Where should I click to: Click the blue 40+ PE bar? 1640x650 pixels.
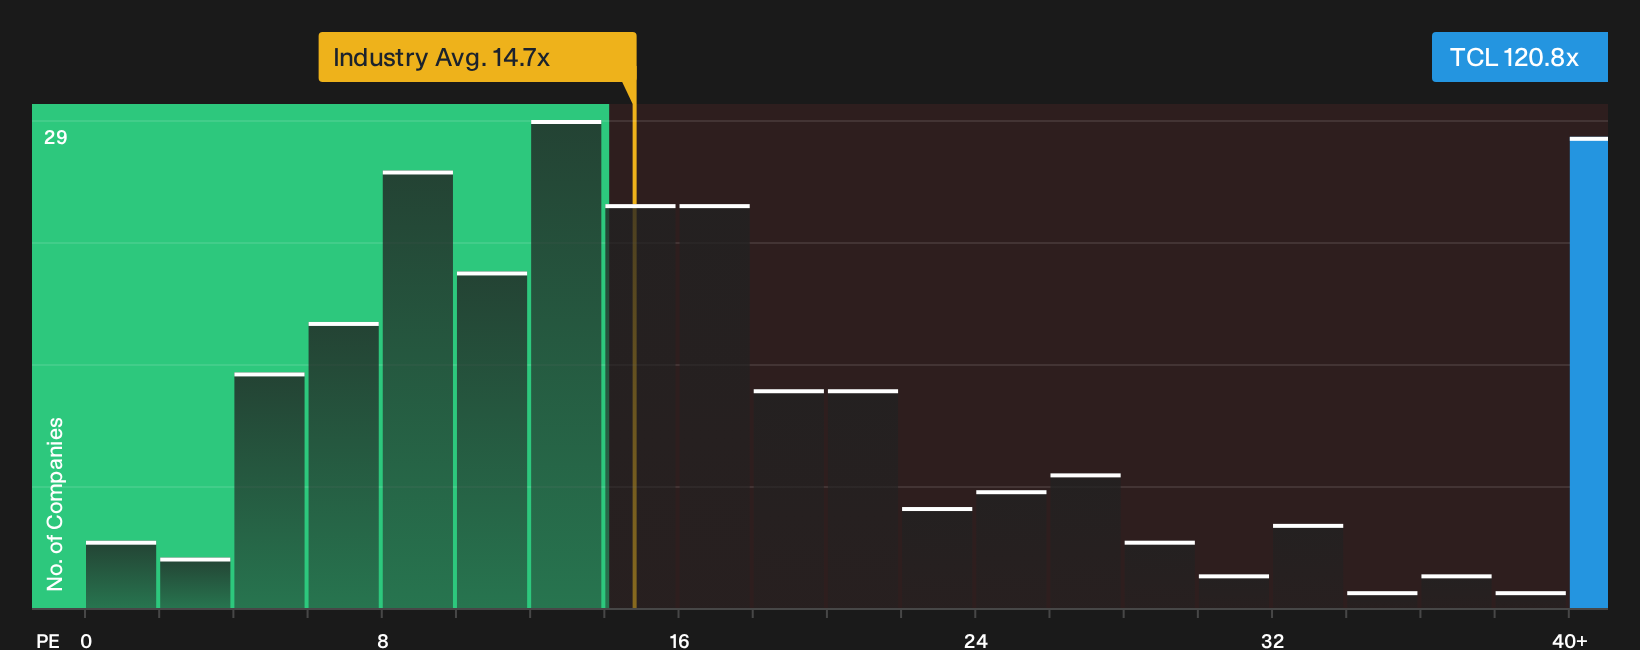[1589, 373]
